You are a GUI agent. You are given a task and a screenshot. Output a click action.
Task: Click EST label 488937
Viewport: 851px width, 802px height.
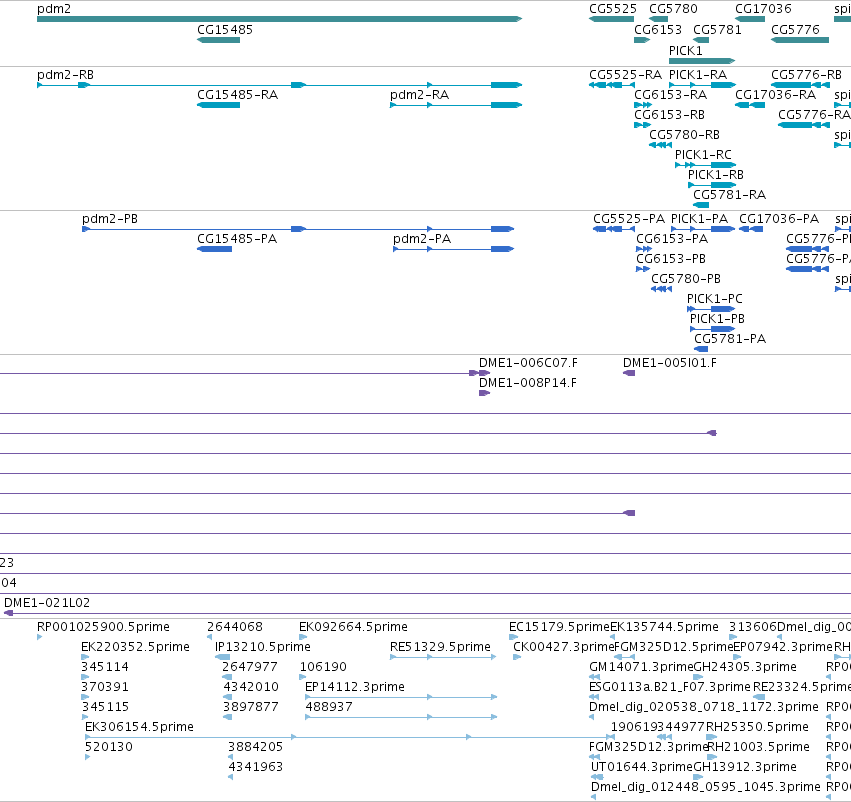(329, 707)
